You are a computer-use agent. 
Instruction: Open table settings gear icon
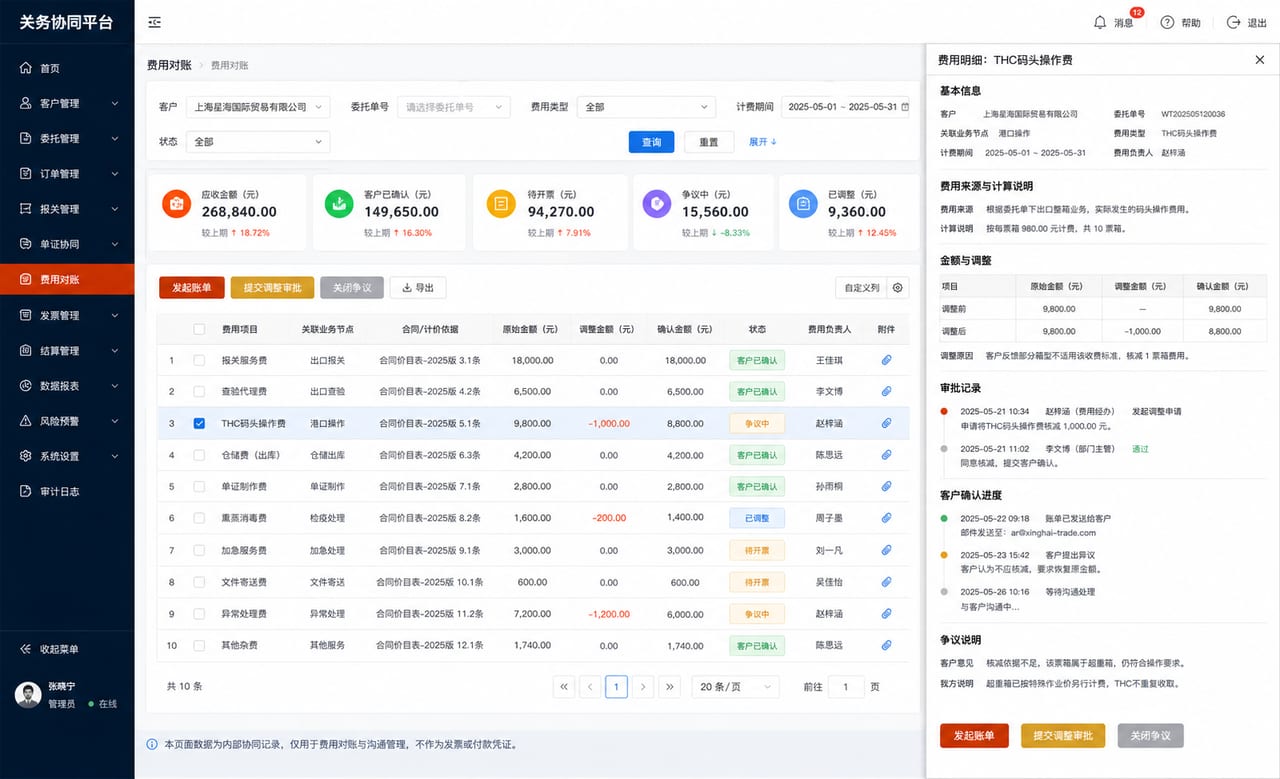898,287
